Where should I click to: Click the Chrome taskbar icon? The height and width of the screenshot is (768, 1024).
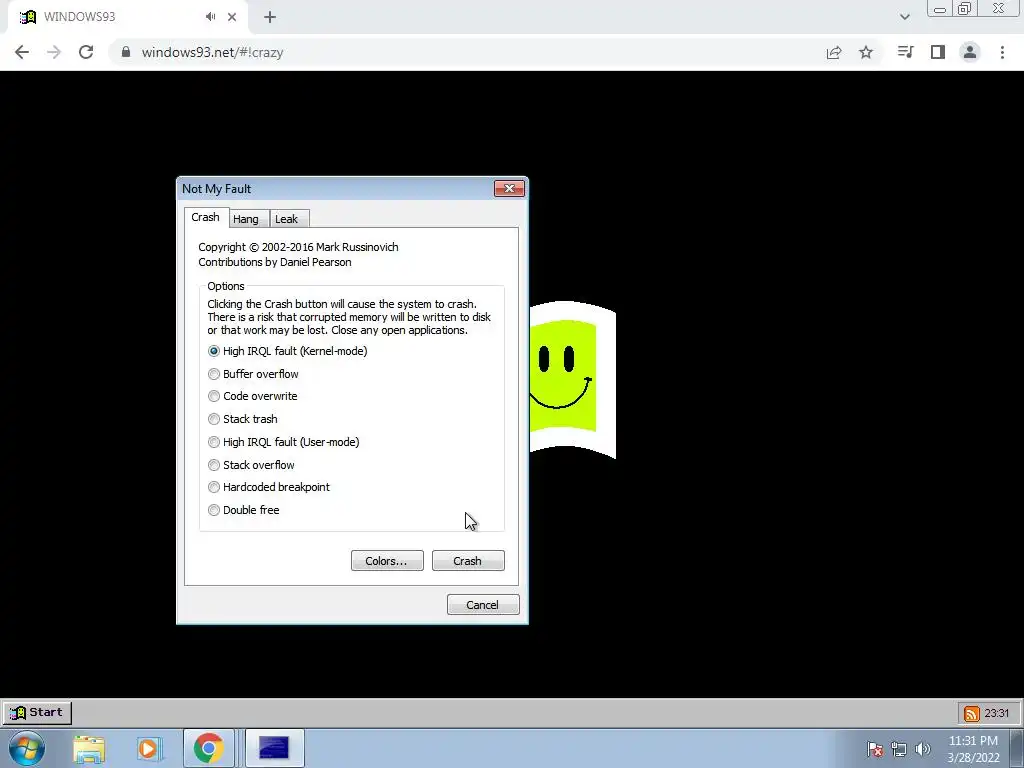point(208,748)
